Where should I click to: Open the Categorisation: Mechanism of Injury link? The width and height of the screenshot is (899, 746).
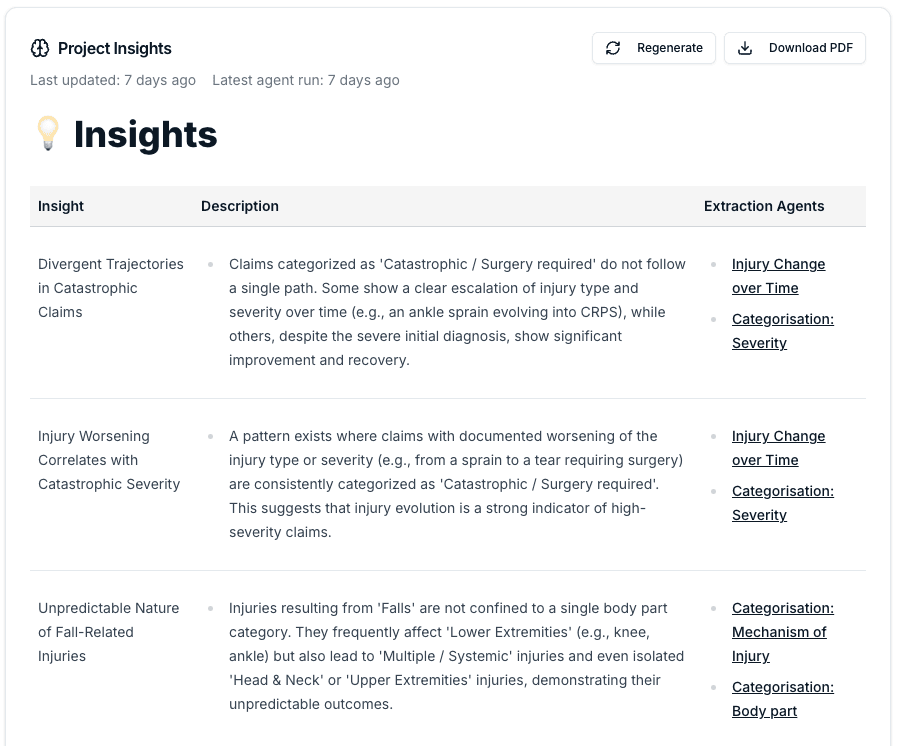point(783,632)
